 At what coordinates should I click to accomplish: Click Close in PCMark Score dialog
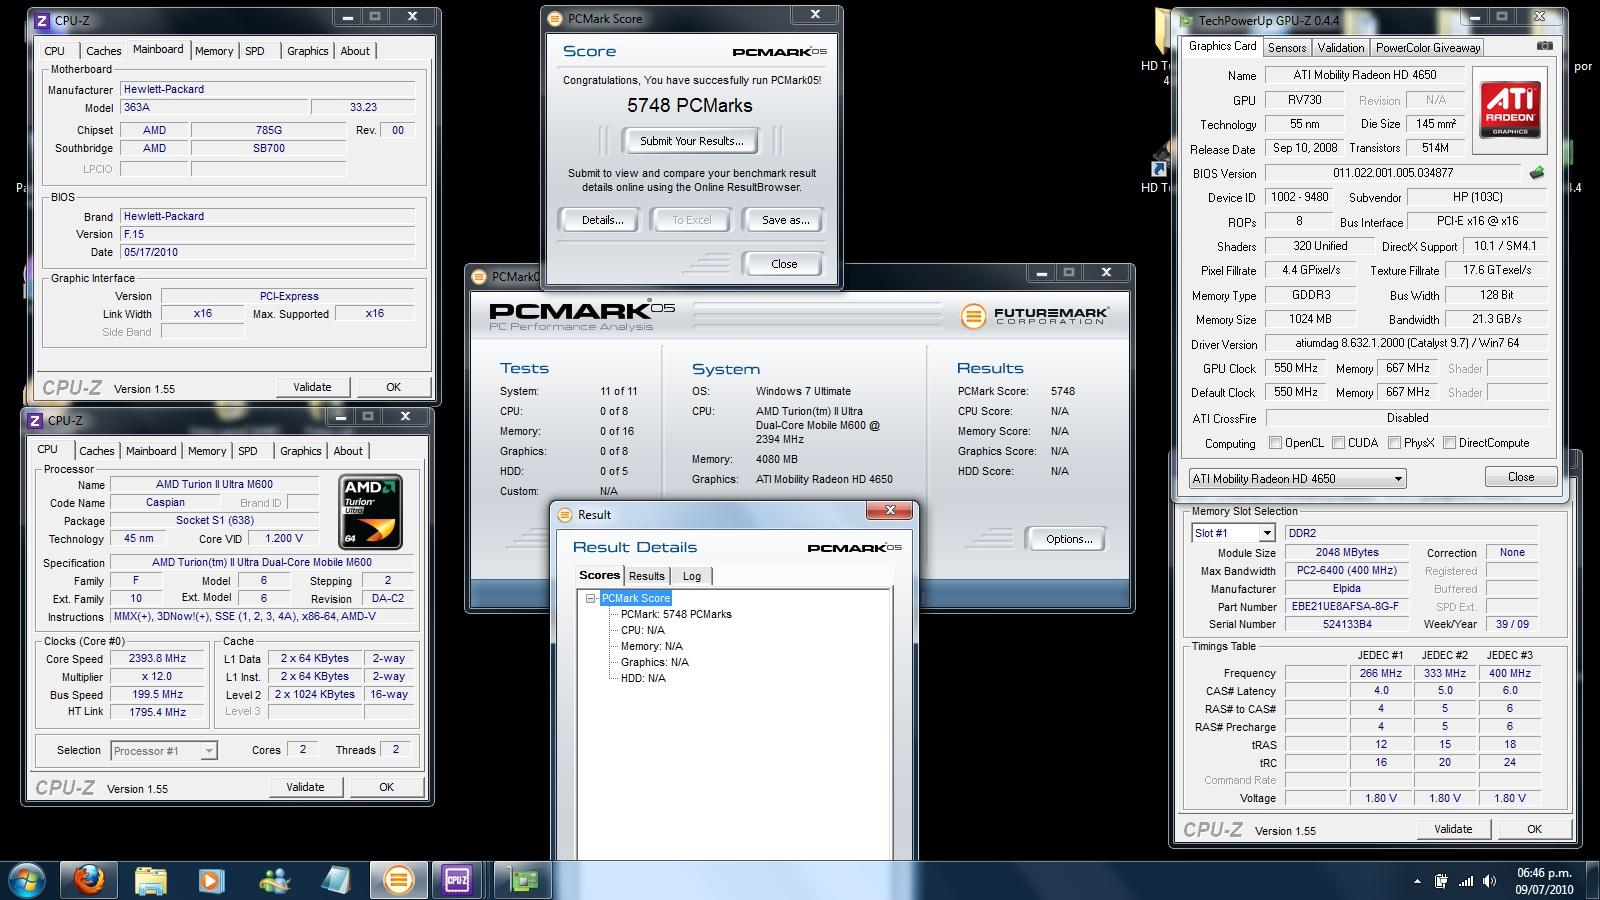pos(784,264)
